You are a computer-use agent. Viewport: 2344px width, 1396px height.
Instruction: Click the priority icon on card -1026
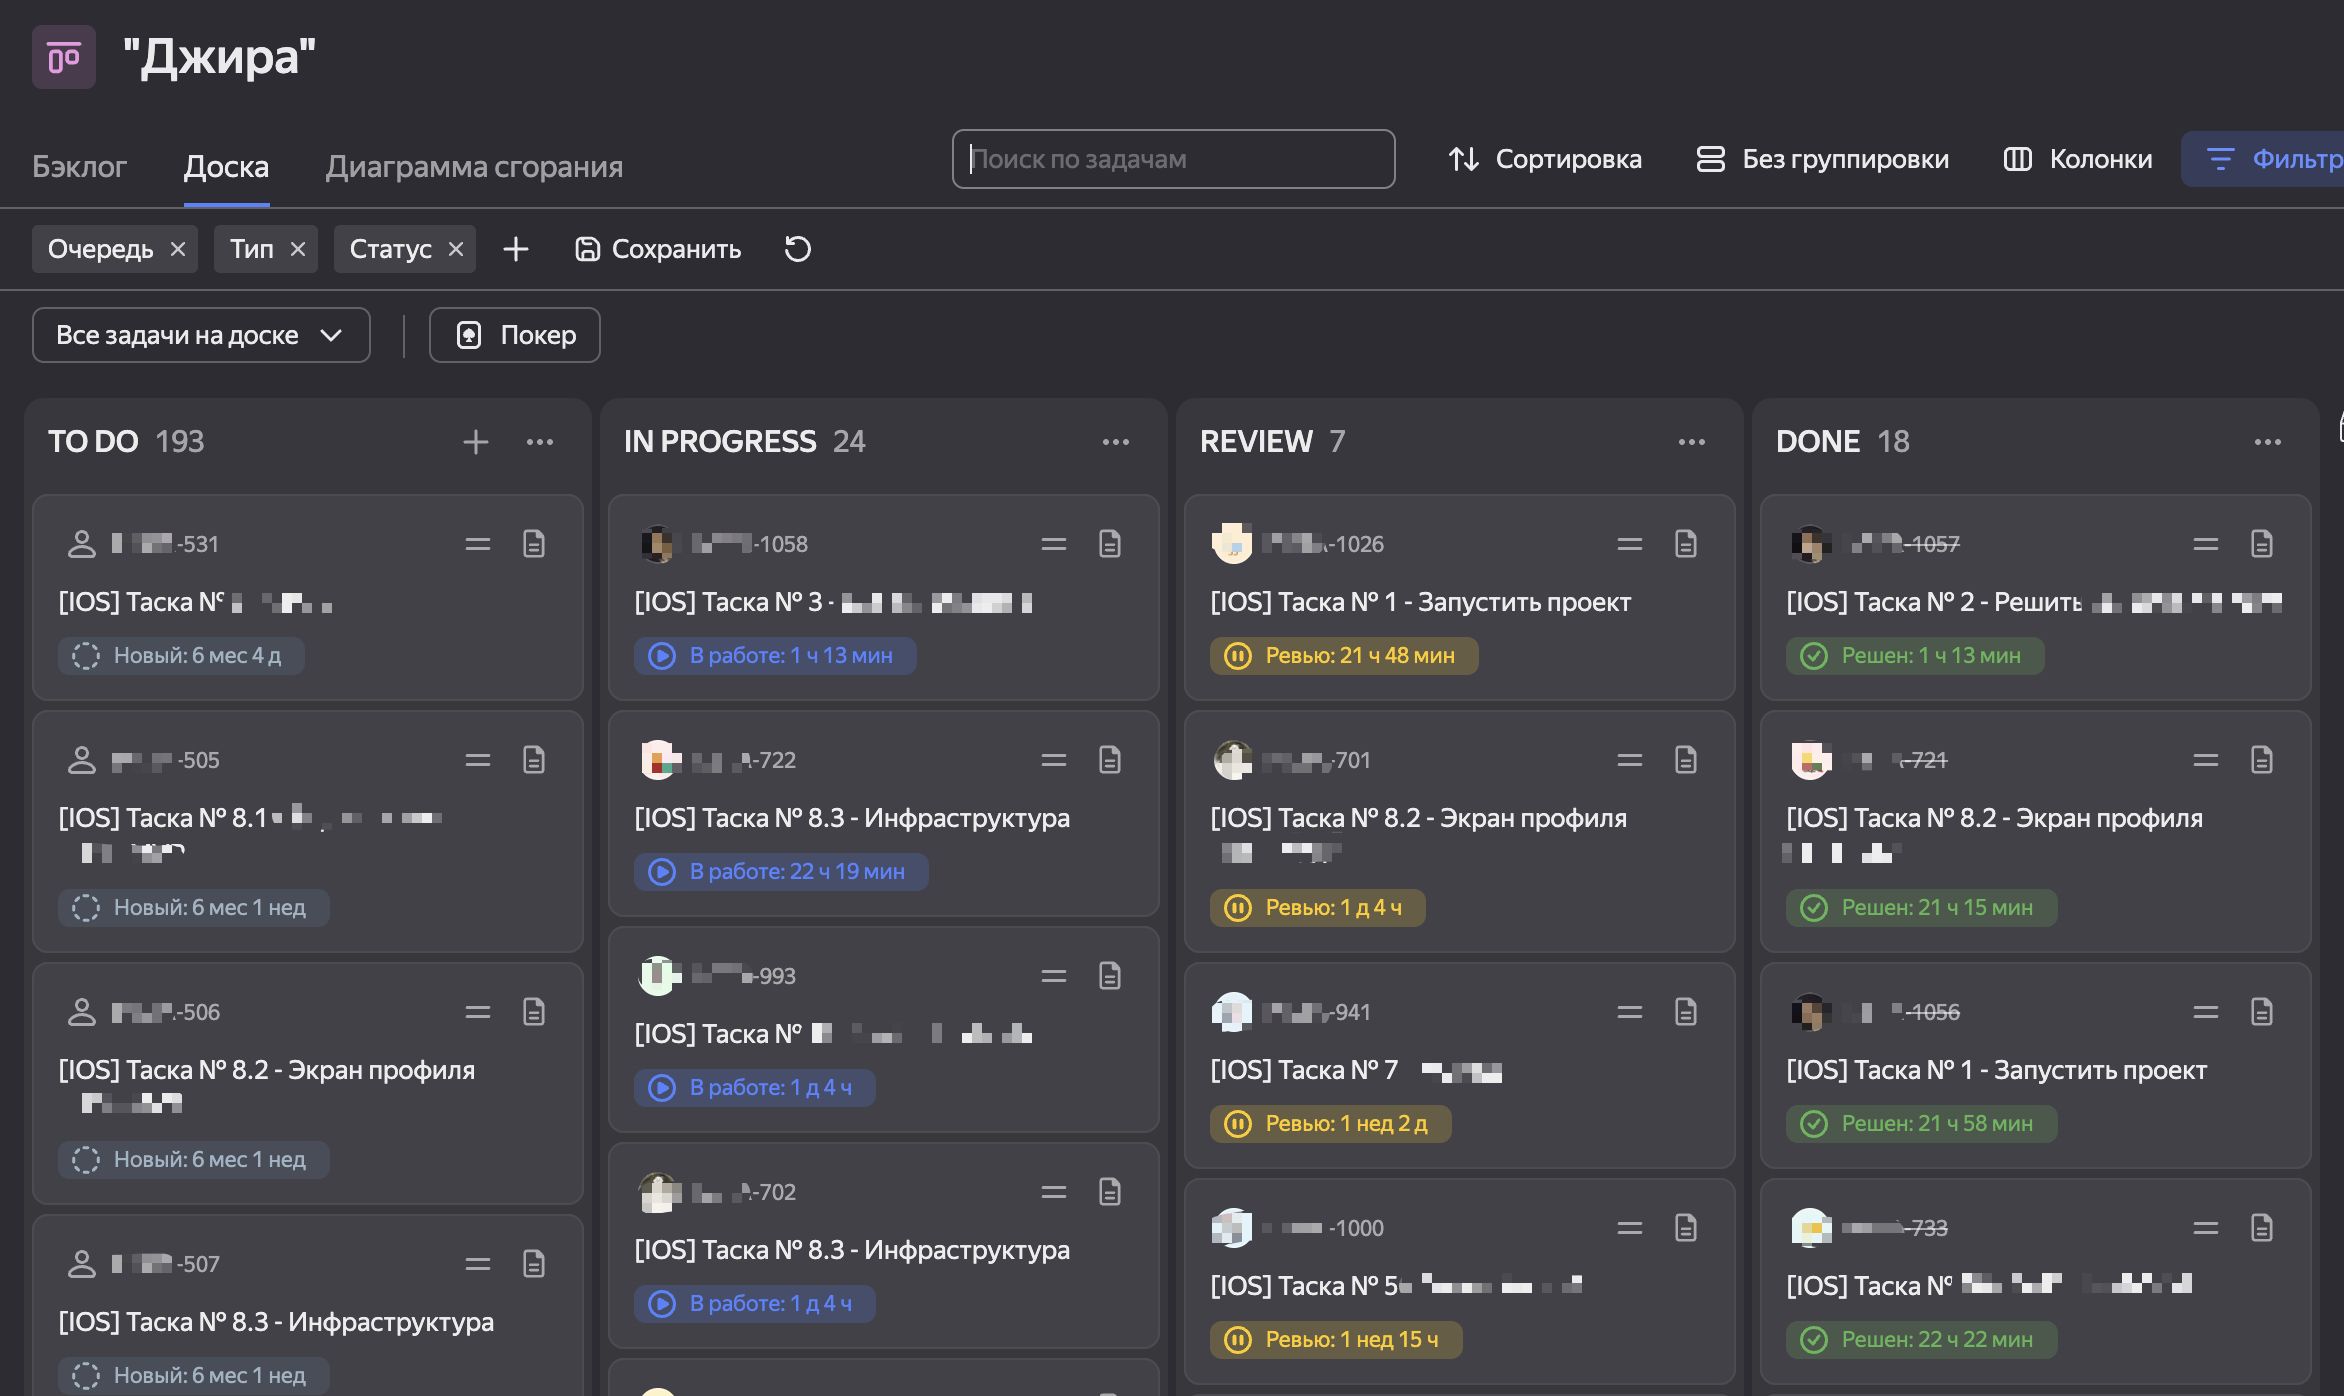pos(1630,544)
